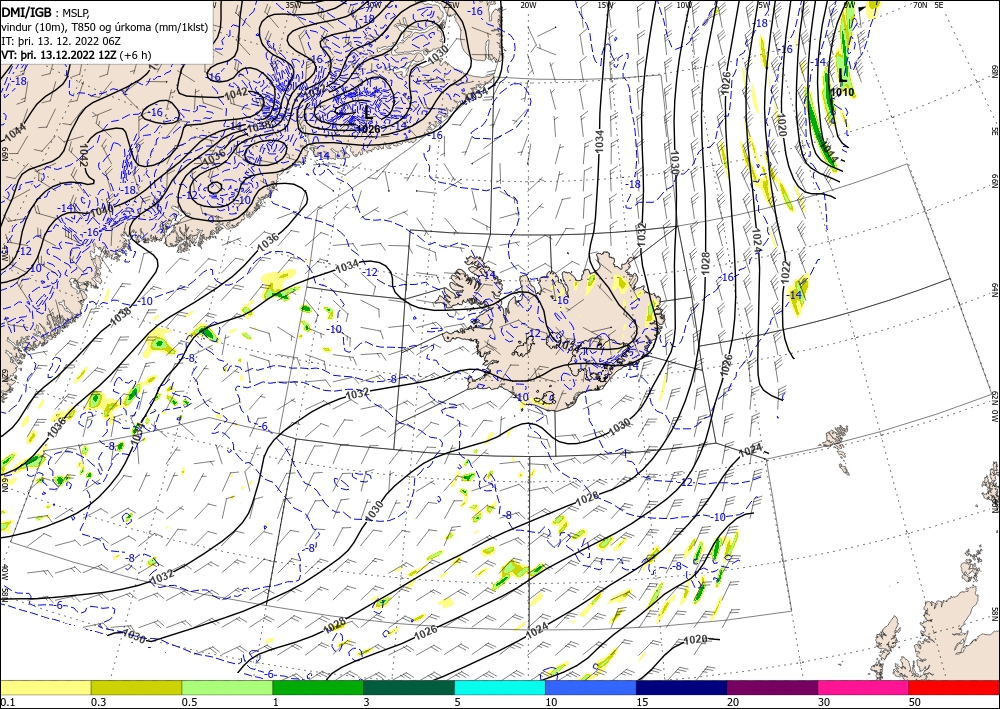Click the blue 10–15 mm legend swatch
This screenshot has width=1000, height=709.
(x=591, y=687)
